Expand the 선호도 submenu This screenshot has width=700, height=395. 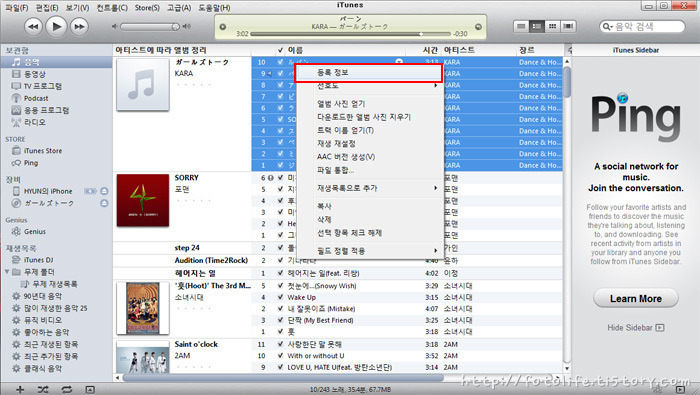[370, 85]
